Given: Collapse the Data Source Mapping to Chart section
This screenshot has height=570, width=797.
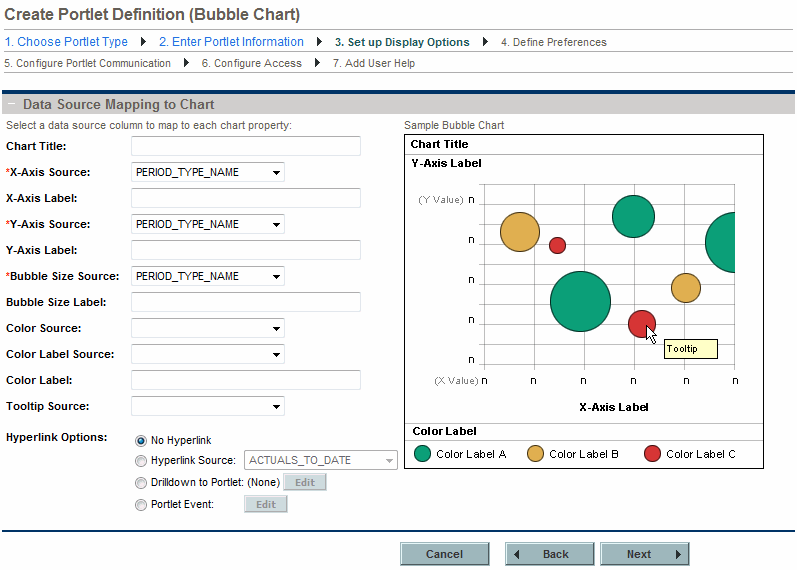Looking at the screenshot, I should tap(11, 104).
